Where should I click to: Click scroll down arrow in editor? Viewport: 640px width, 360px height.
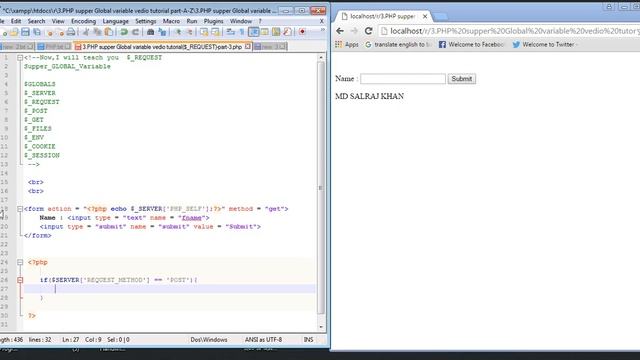321,327
